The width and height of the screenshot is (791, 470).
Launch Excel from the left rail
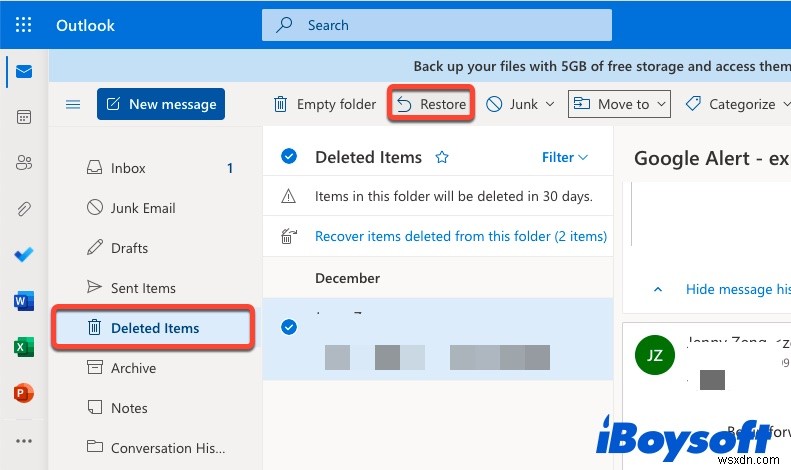pos(24,347)
